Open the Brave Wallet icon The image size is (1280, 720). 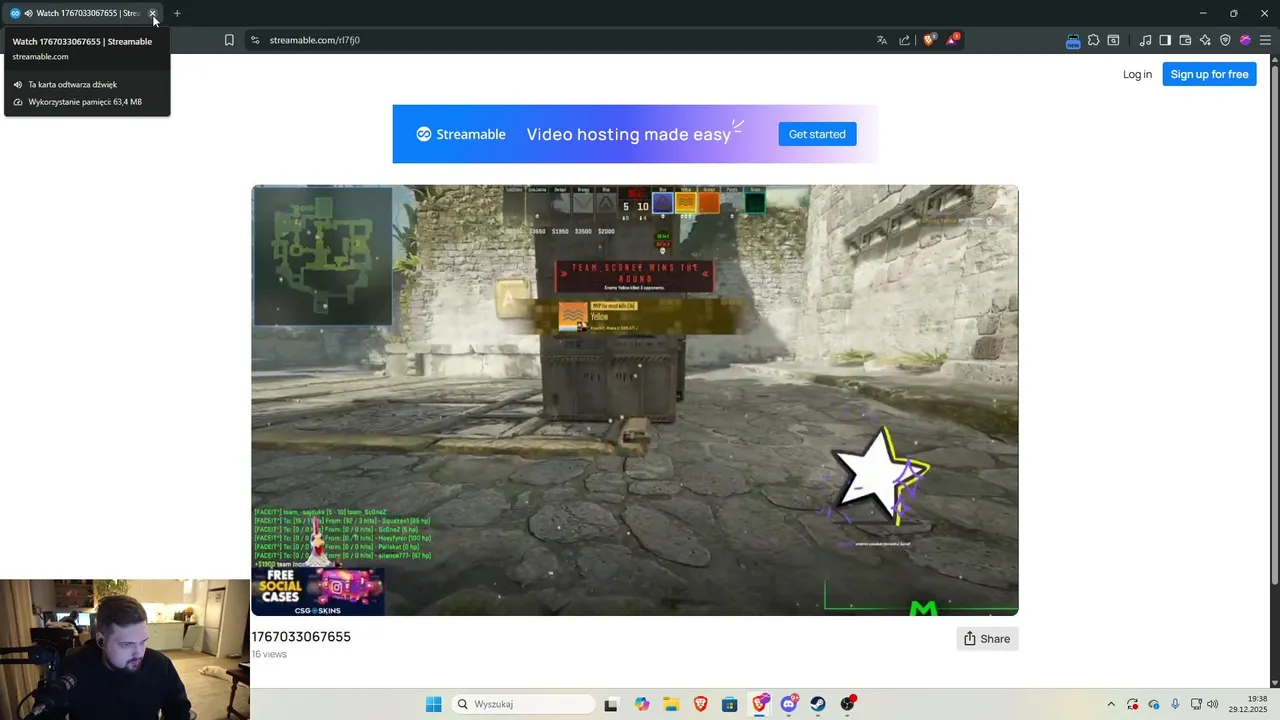(x=1185, y=40)
